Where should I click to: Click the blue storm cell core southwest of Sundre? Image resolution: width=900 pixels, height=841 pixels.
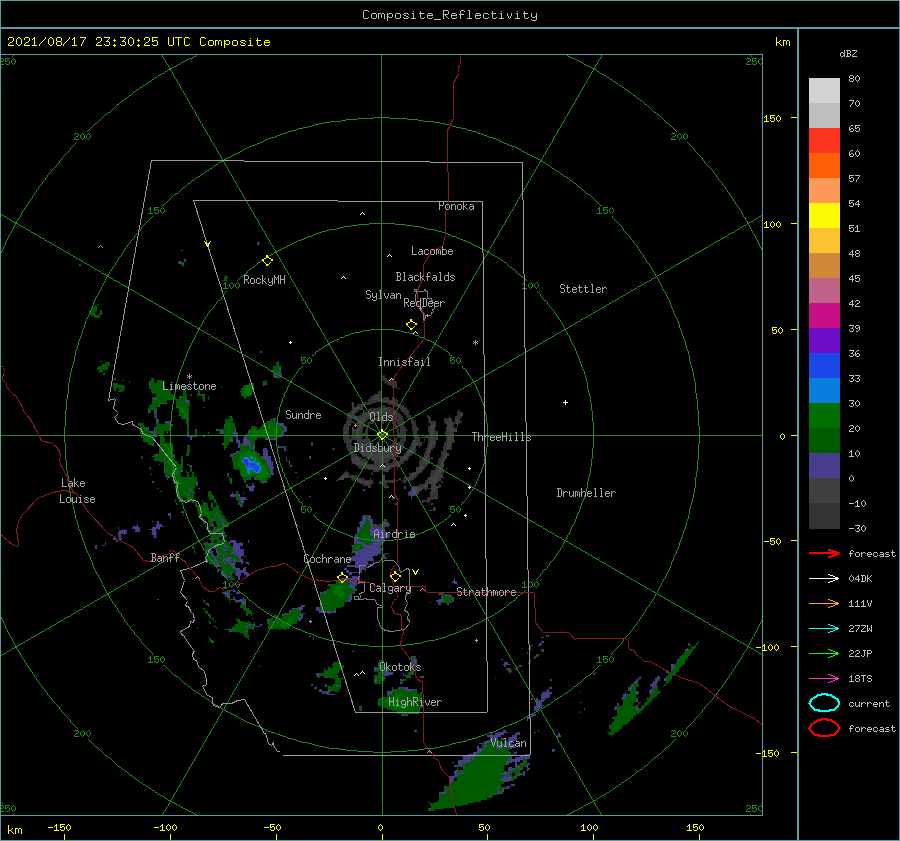point(251,464)
